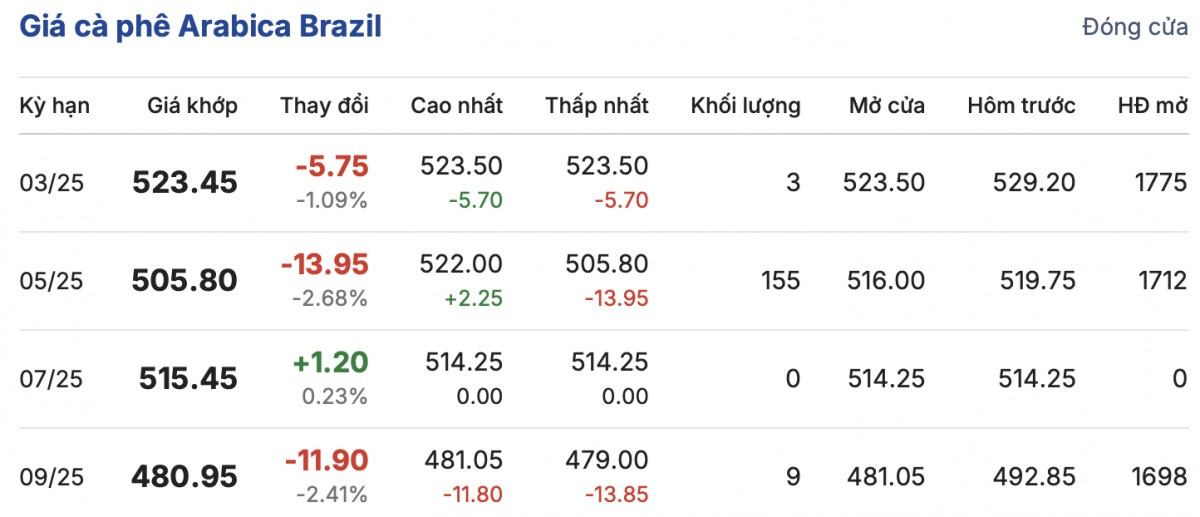
Task: Click the 523.45 matched price
Action: tap(185, 182)
